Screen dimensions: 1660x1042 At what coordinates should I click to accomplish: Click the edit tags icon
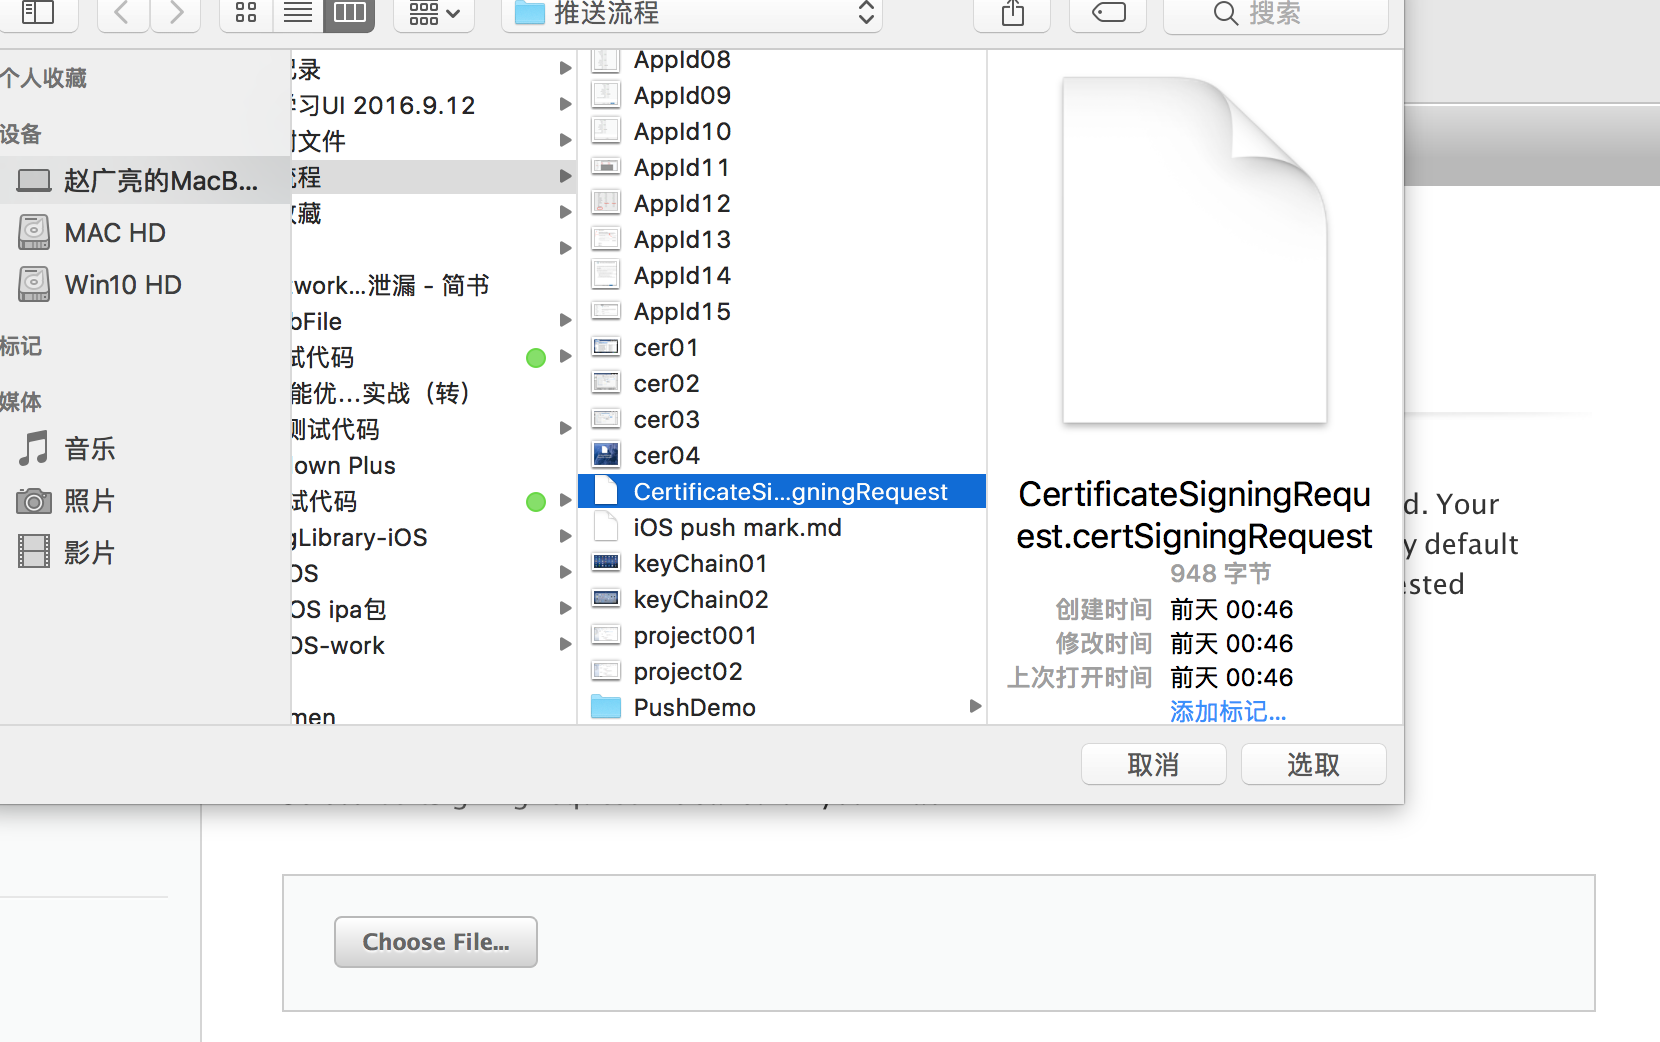pyautogui.click(x=1108, y=13)
